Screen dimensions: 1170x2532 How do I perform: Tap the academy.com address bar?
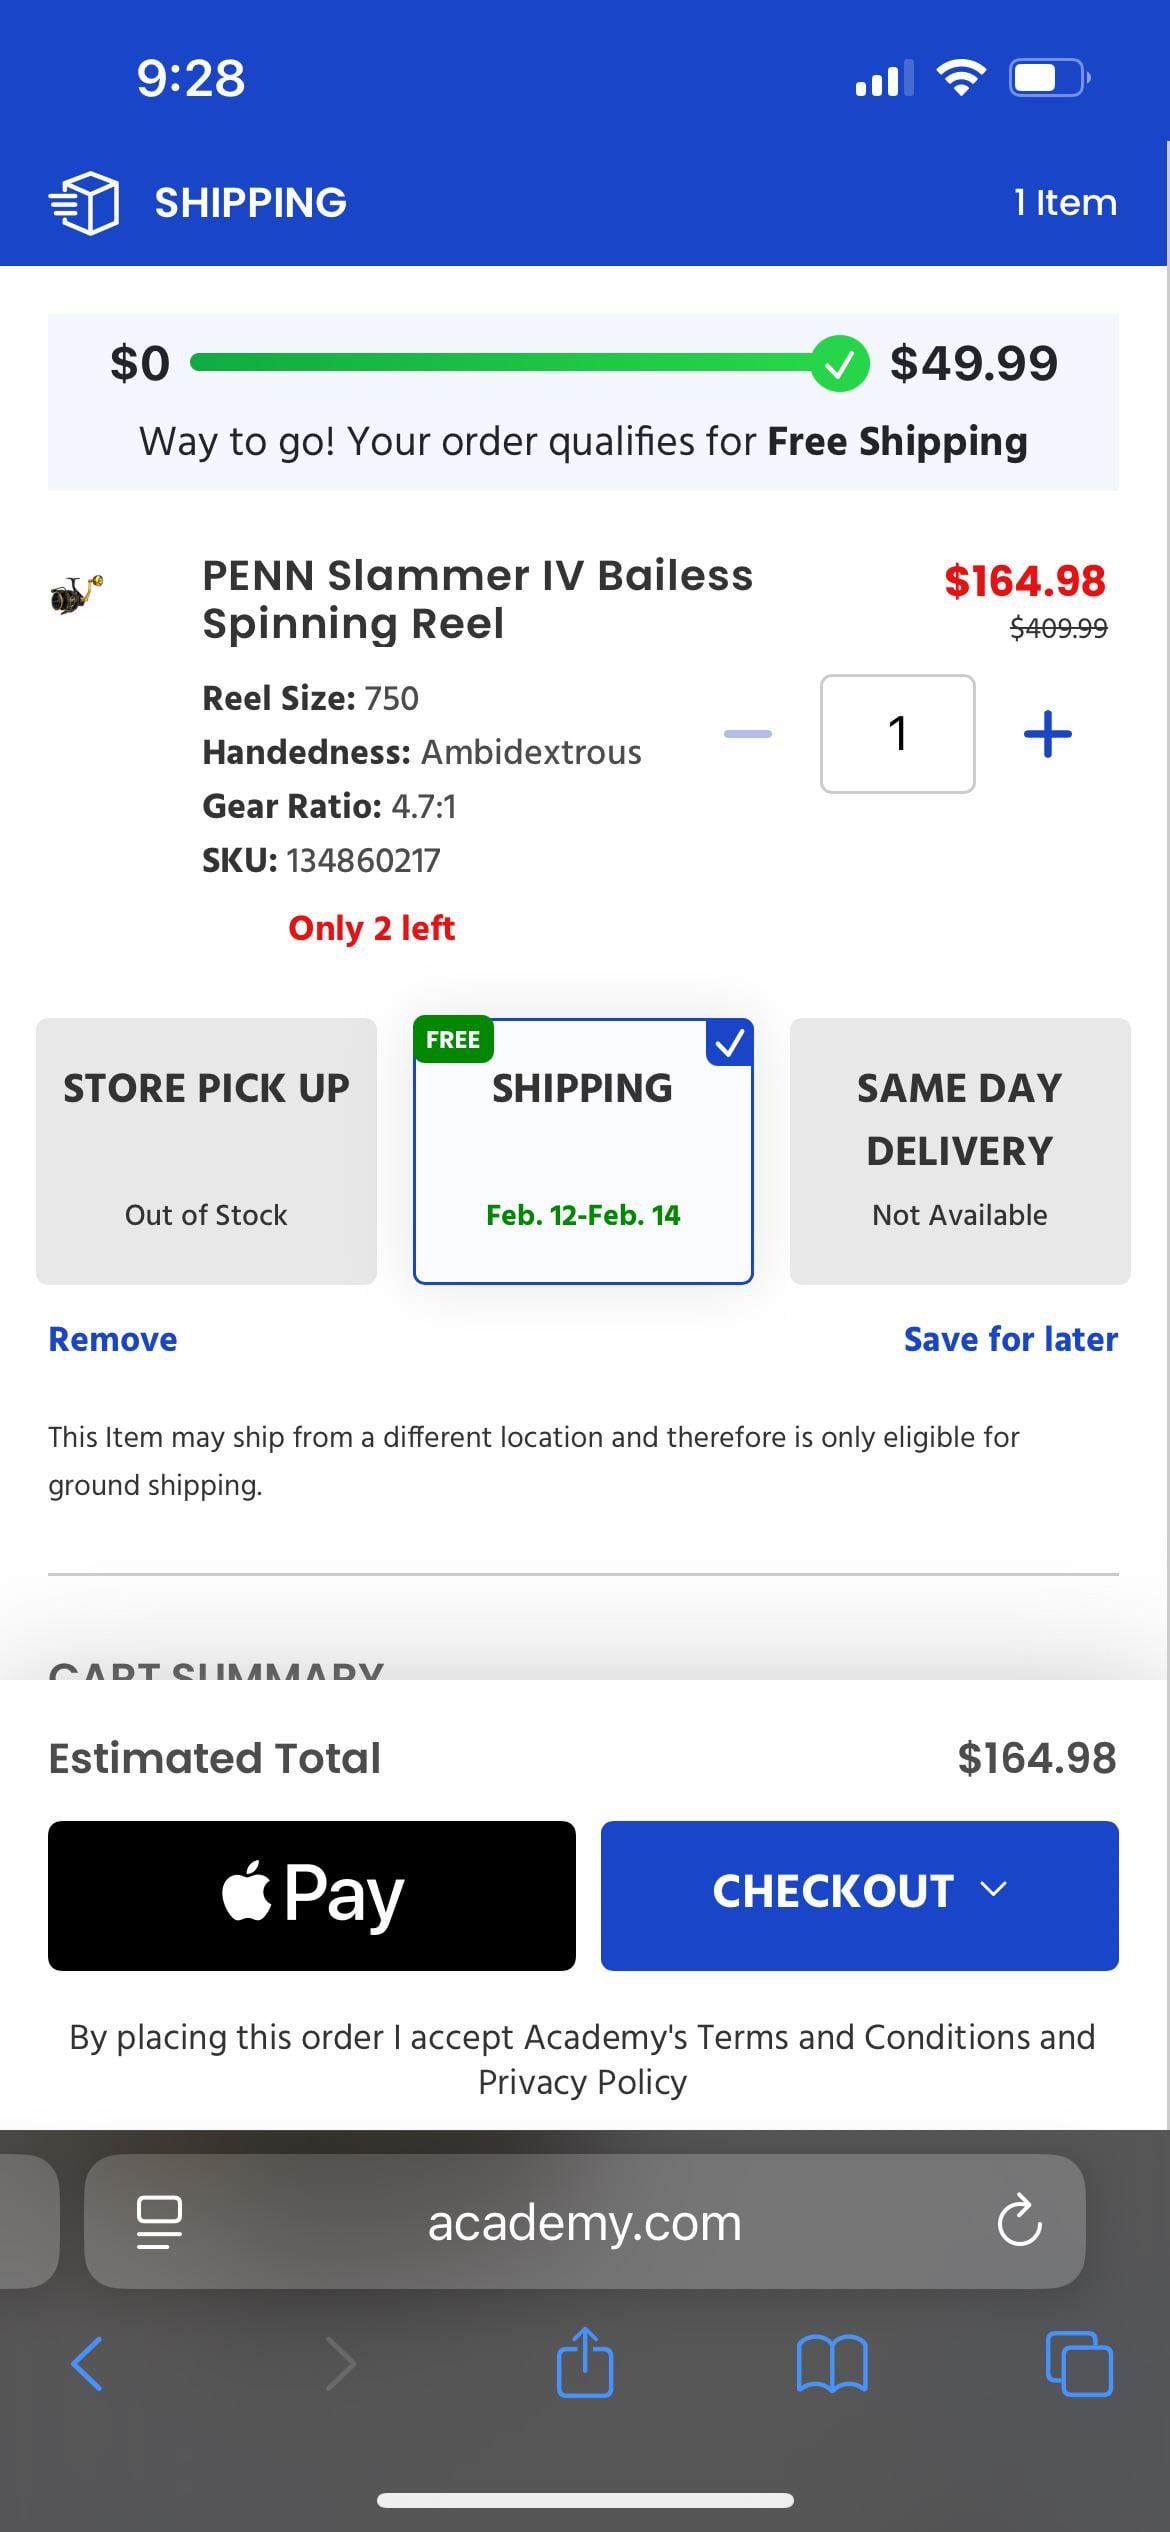click(x=584, y=2222)
